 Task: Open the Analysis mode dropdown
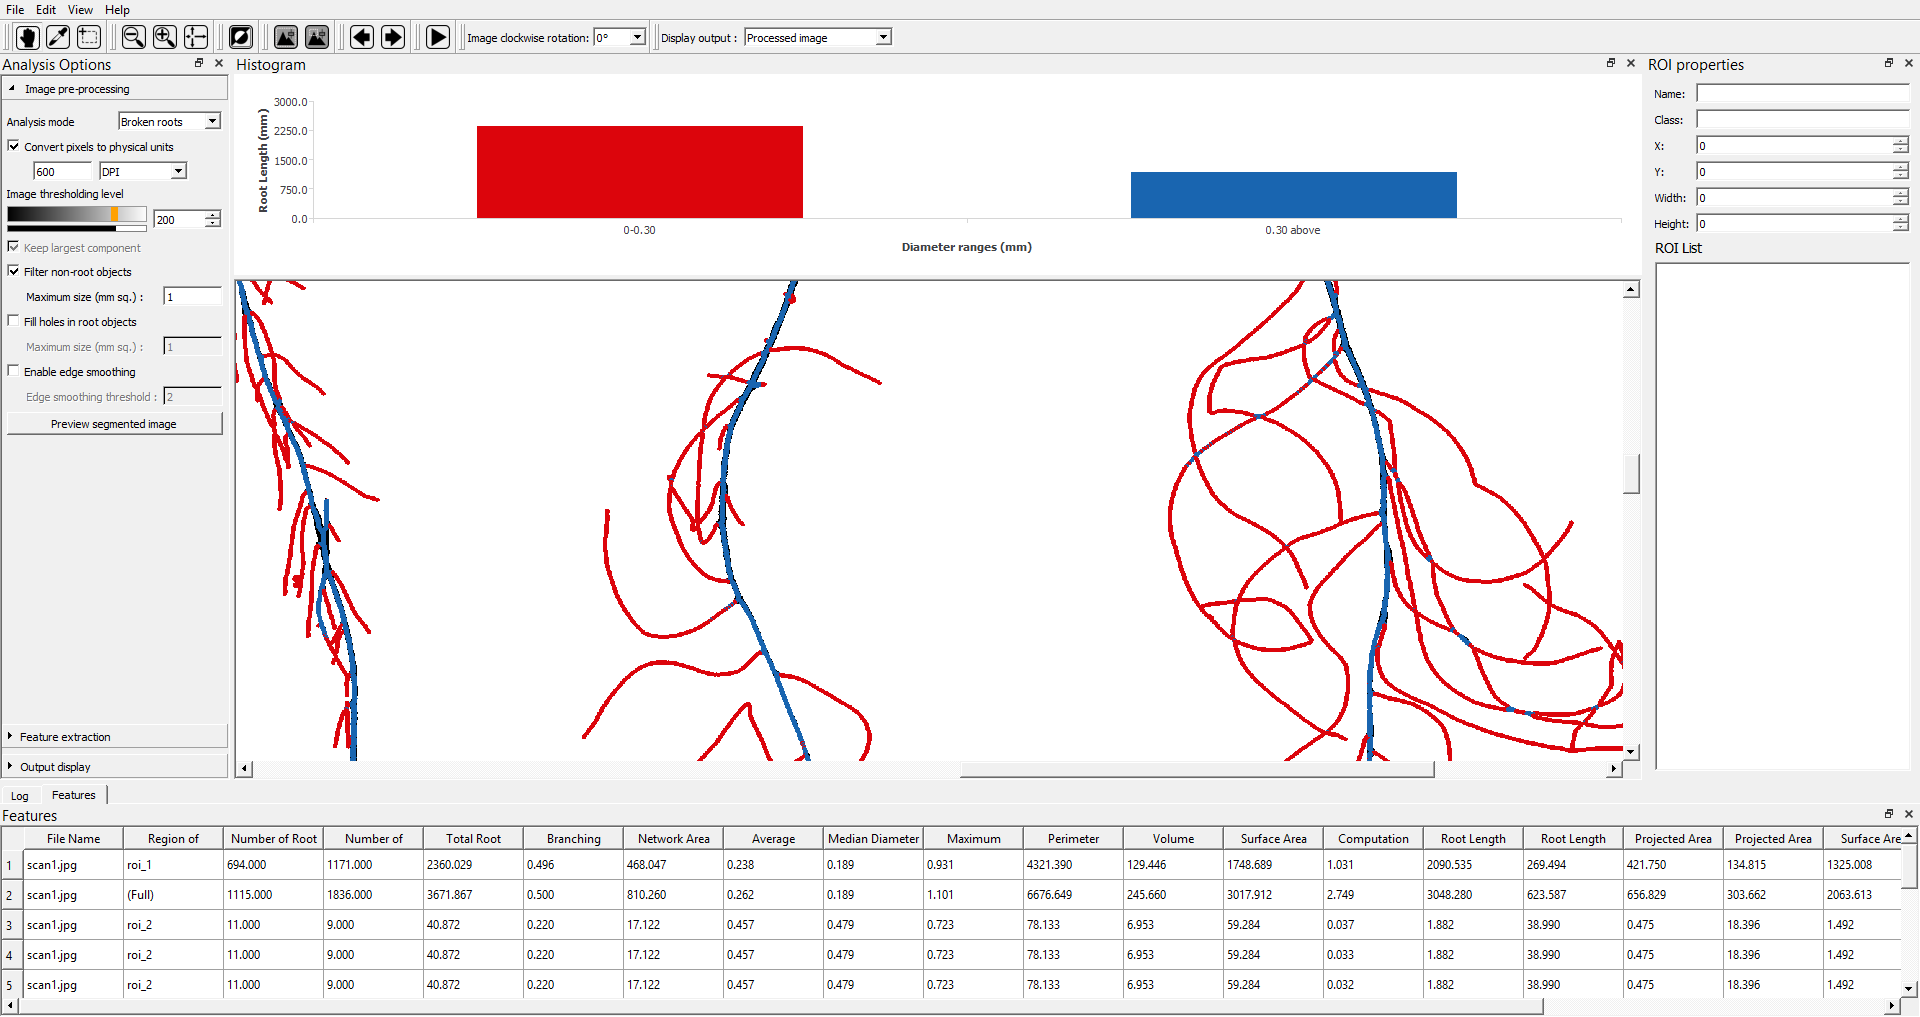coord(169,121)
